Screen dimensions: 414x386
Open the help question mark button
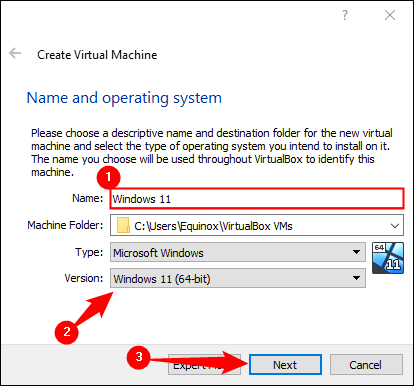[345, 15]
